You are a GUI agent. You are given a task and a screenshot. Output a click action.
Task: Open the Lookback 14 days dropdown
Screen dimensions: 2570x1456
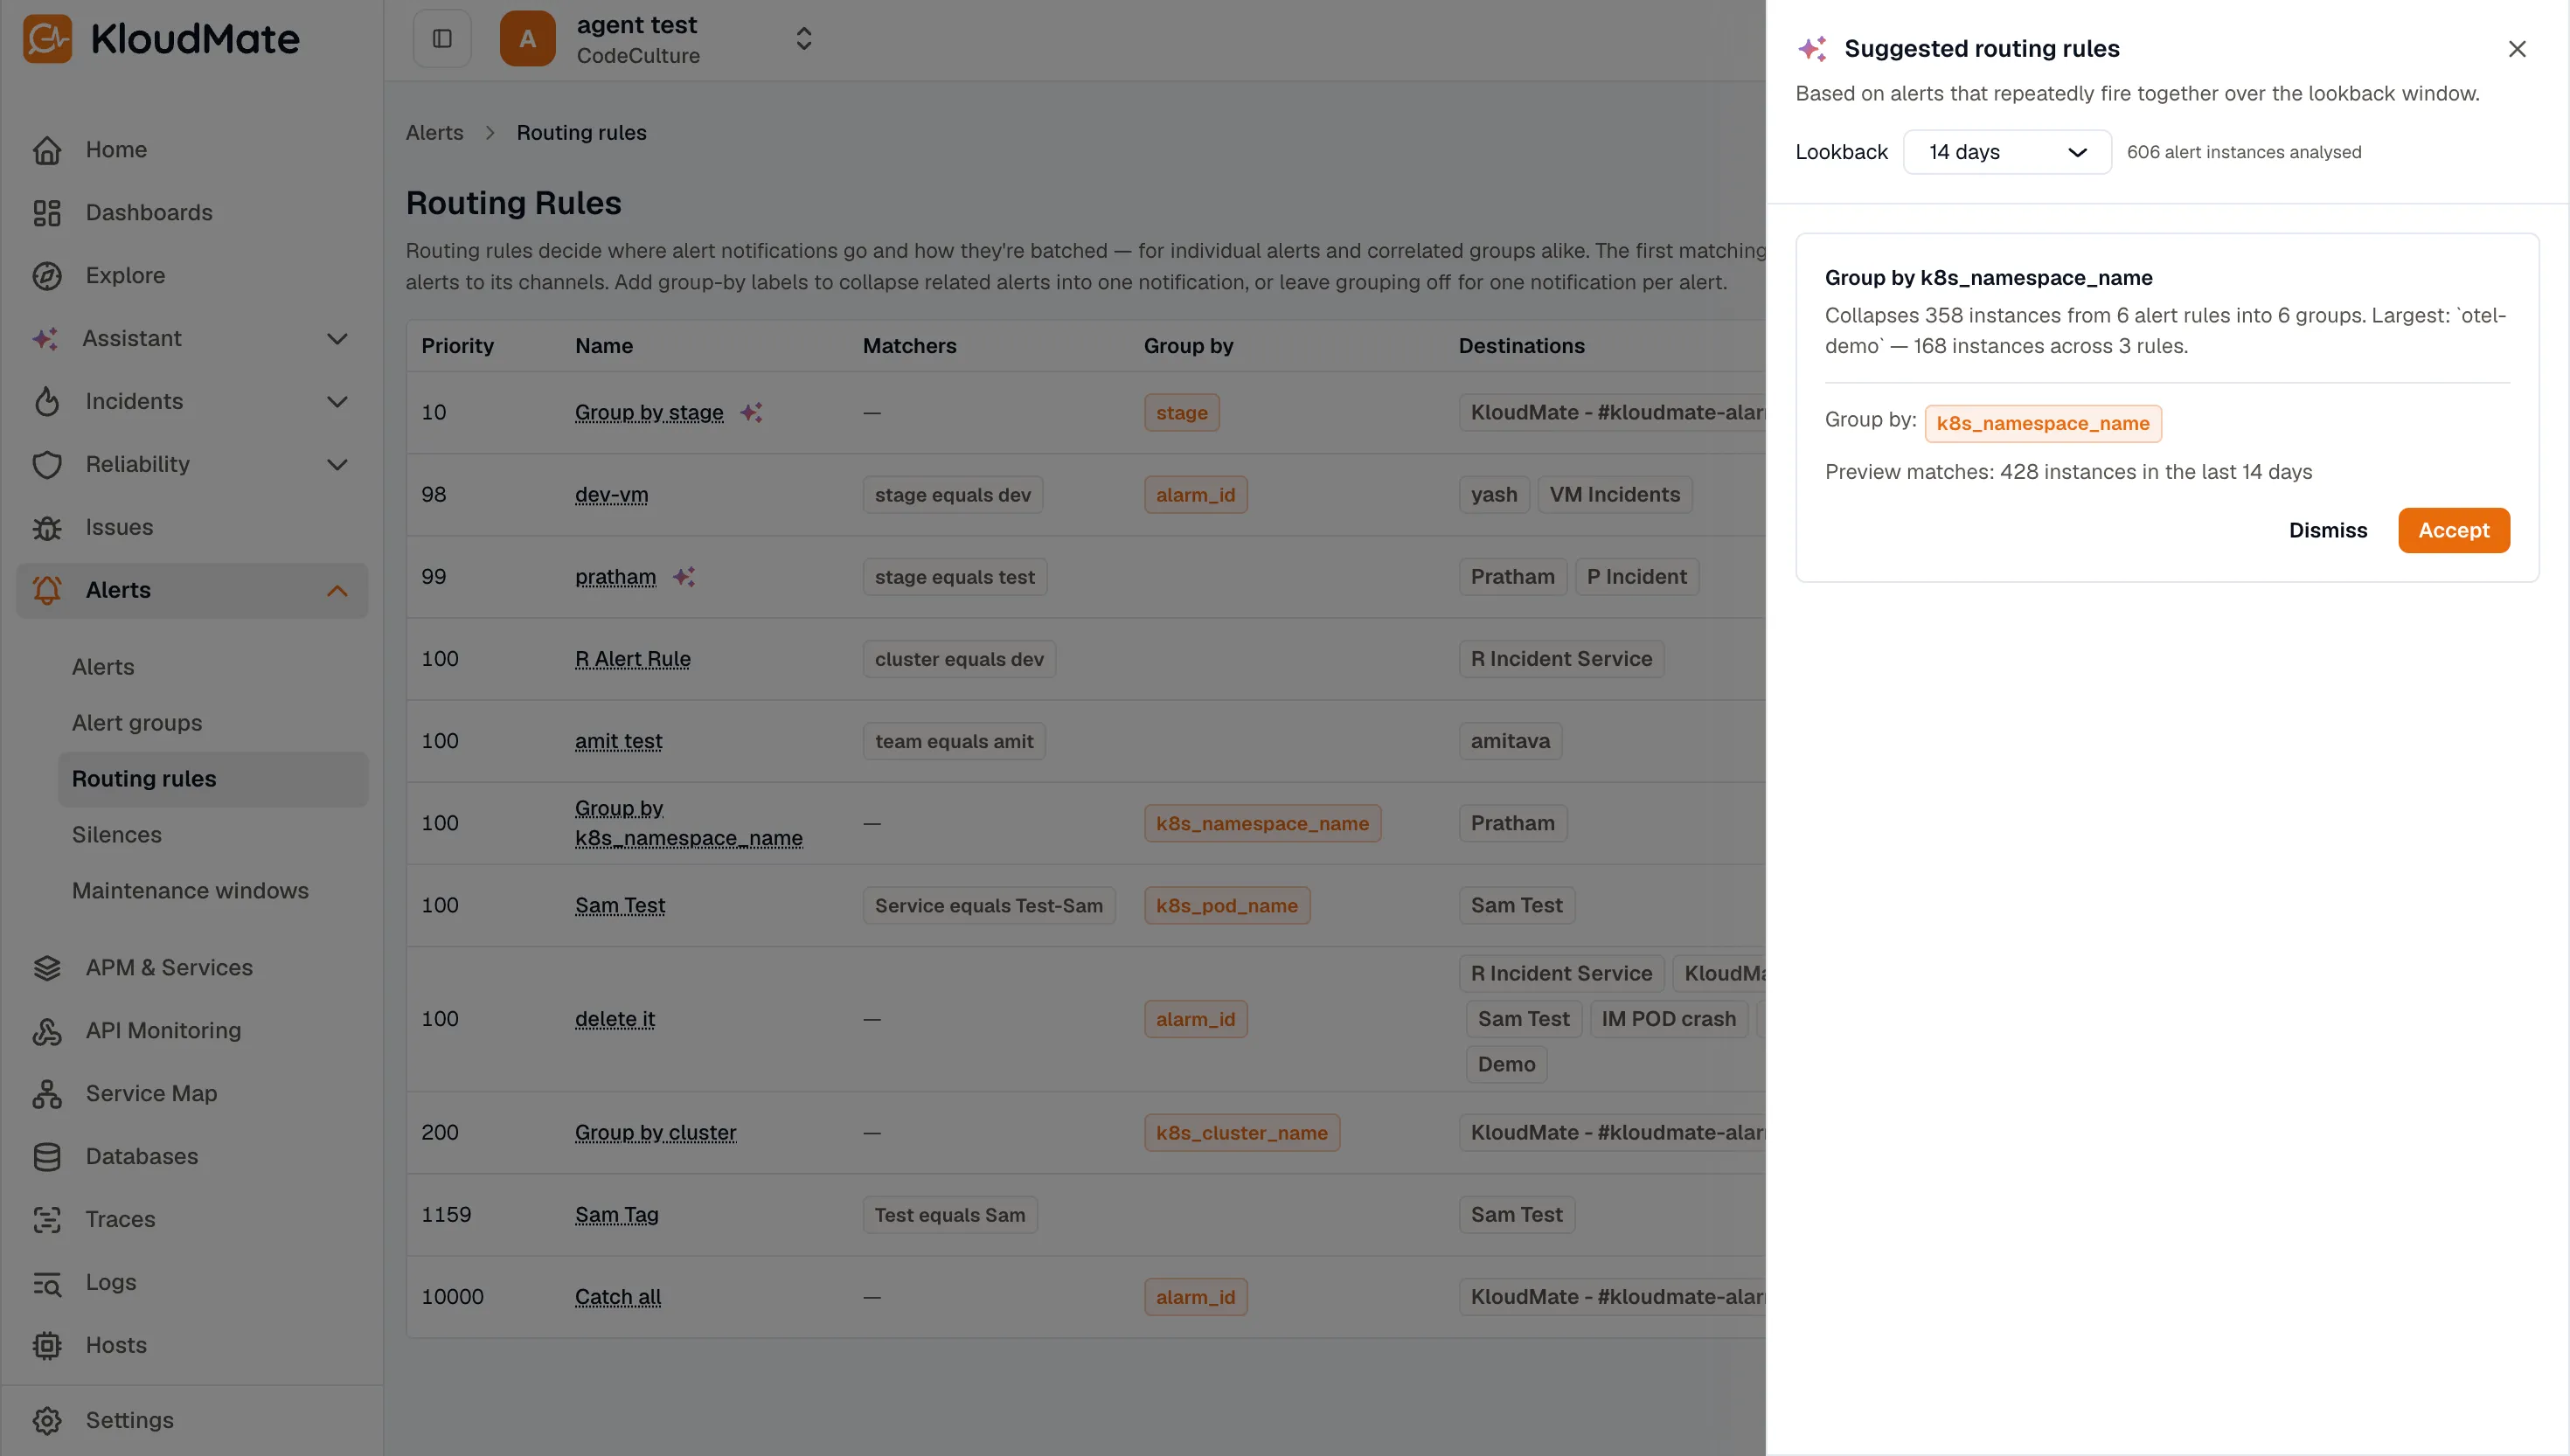click(2006, 152)
